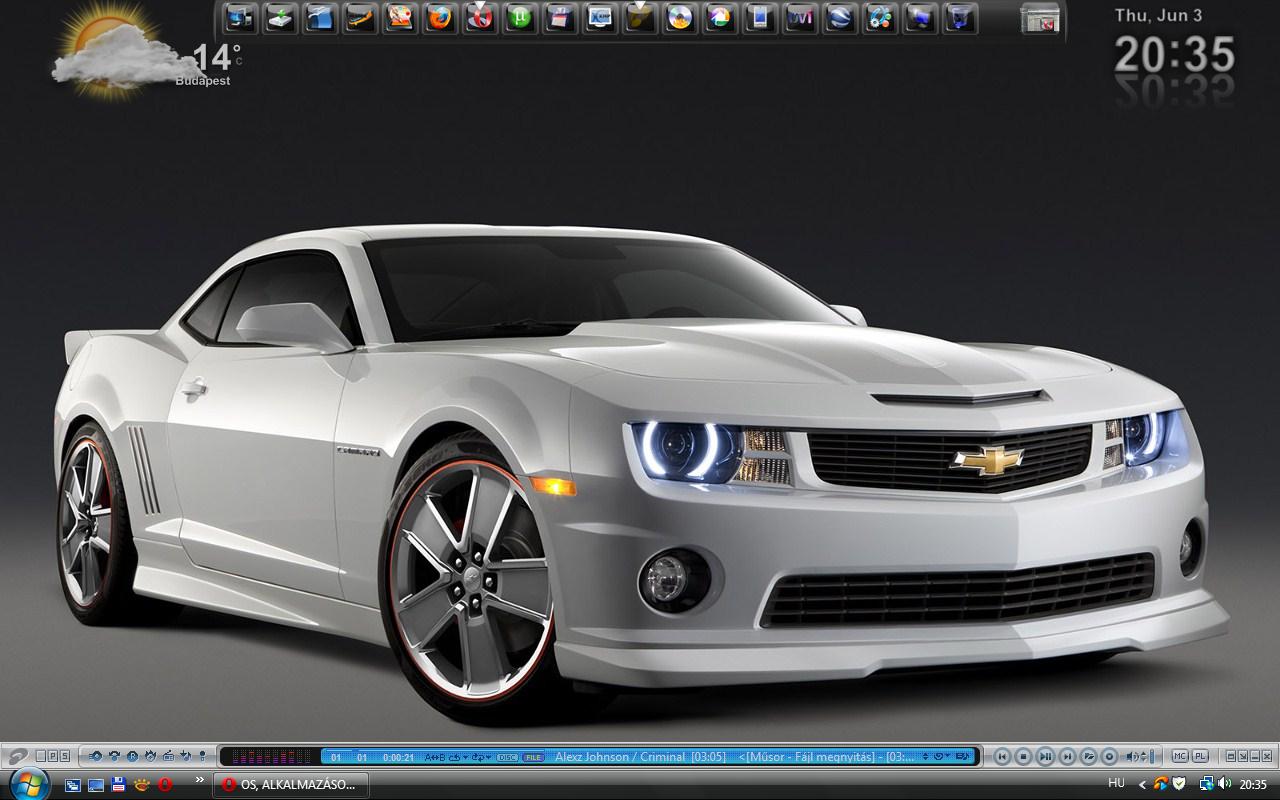Screen dimensions: 1280x800
Task: Open the dark monitor icon near the dock's end
Action: click(920, 17)
